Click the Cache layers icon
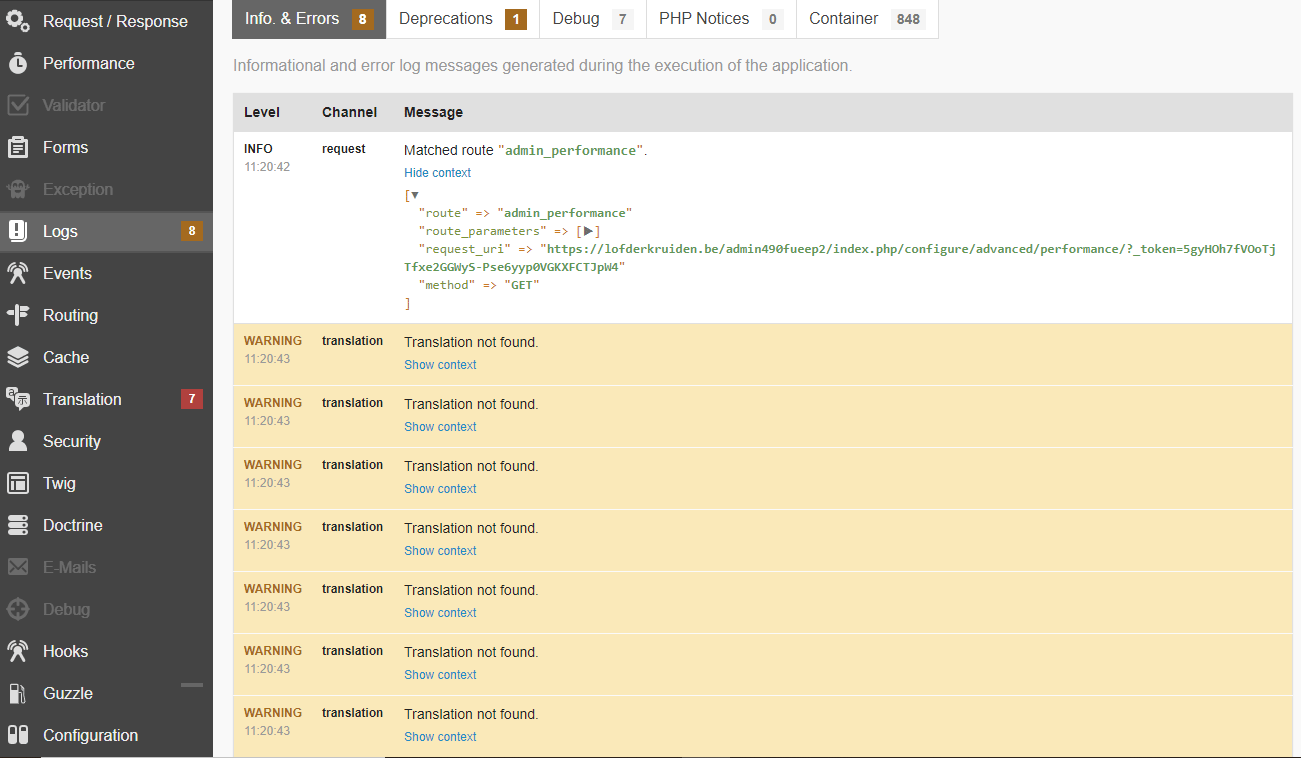 click(18, 357)
